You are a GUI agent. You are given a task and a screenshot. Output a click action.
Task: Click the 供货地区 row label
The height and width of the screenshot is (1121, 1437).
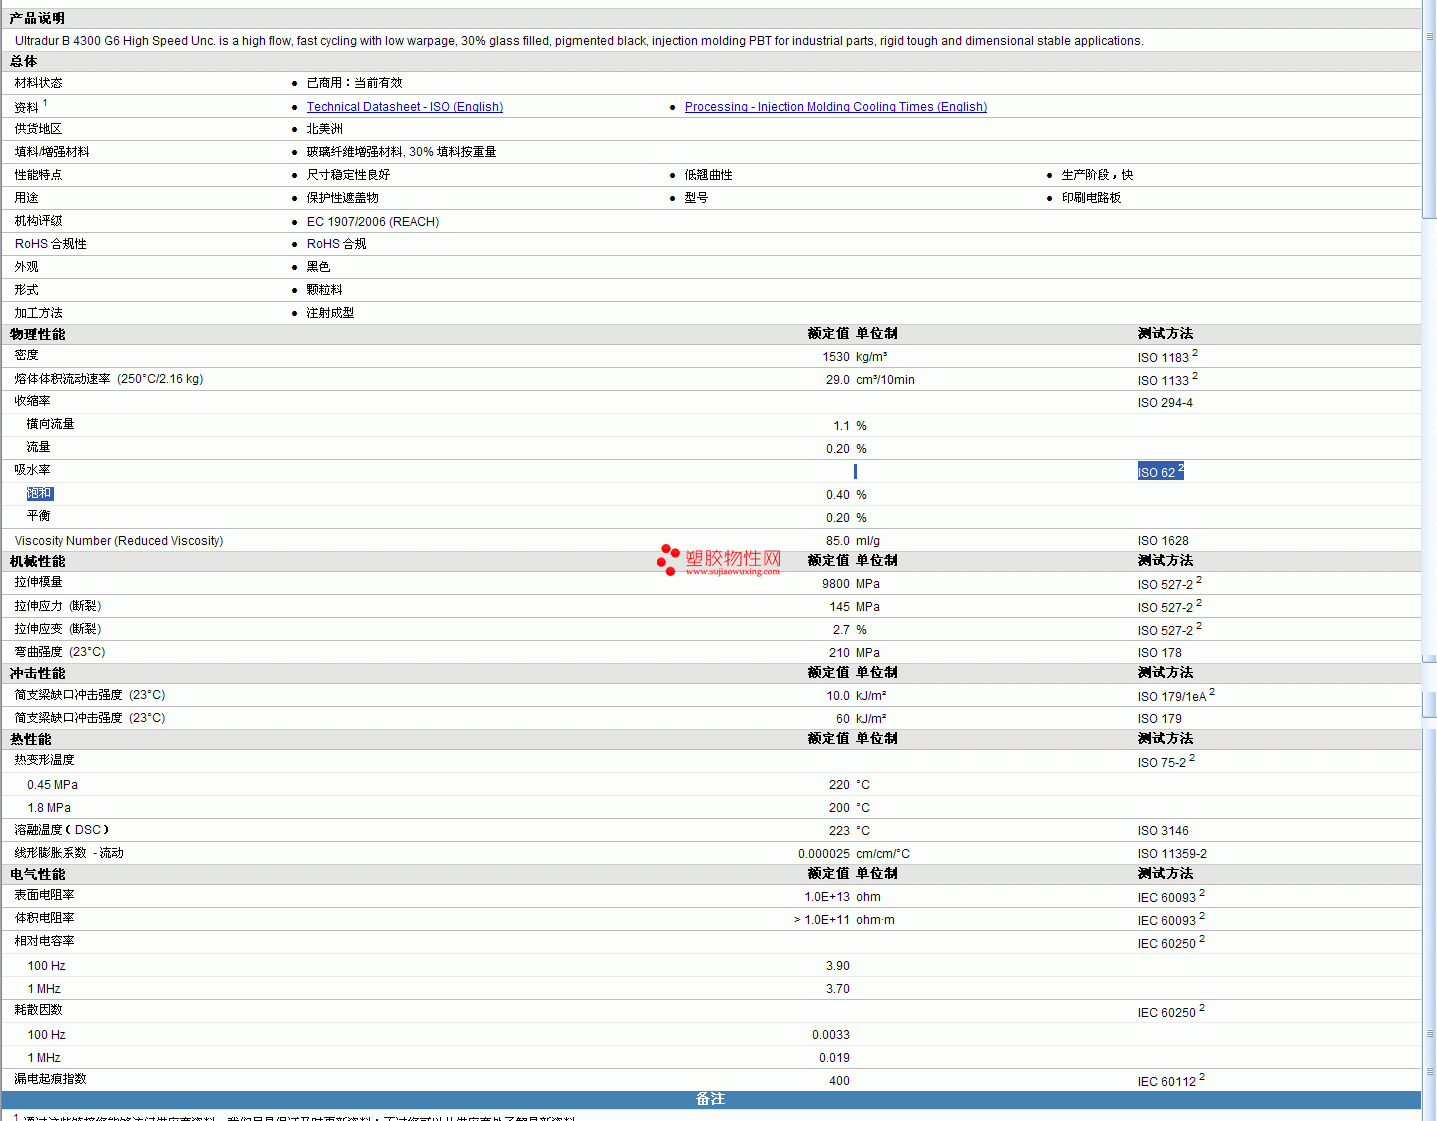click(39, 129)
